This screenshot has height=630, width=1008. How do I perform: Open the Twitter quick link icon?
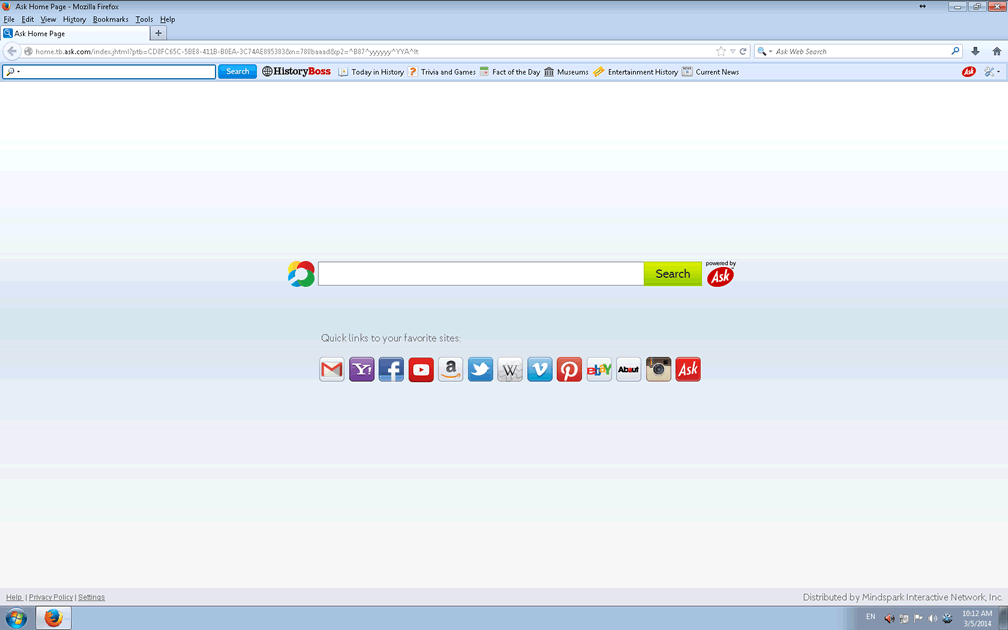pyautogui.click(x=480, y=370)
